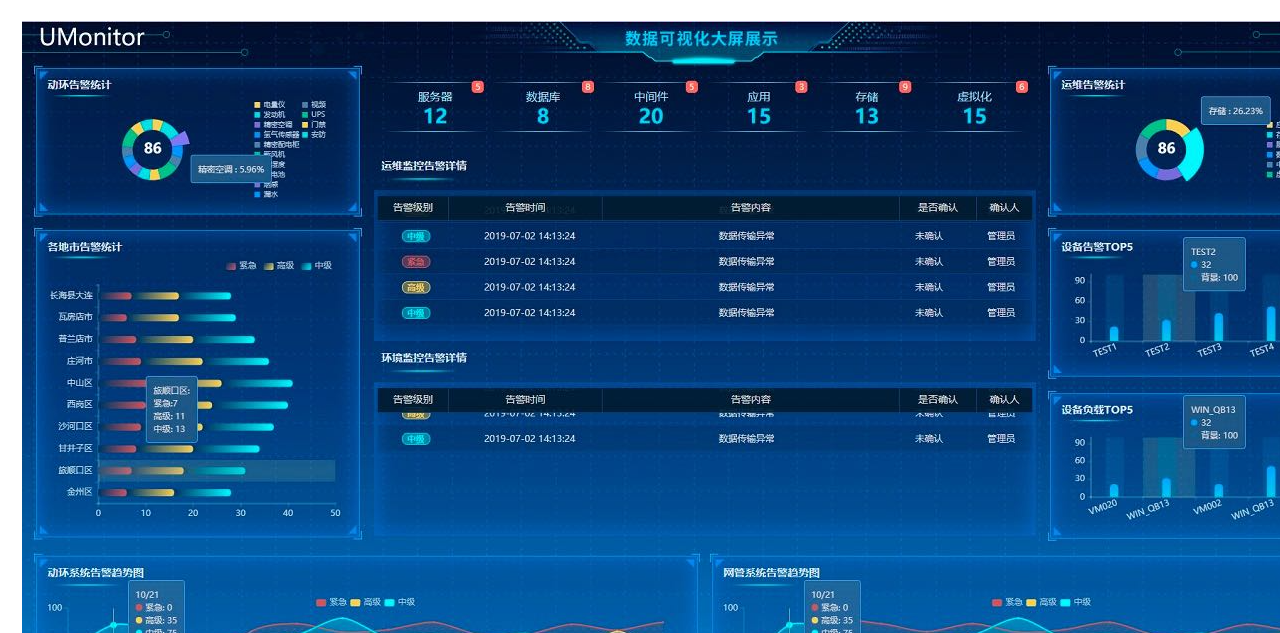Viewport: 1280px width, 633px height.
Task: Click the 庄河市 bar row label
Action: coord(79,362)
